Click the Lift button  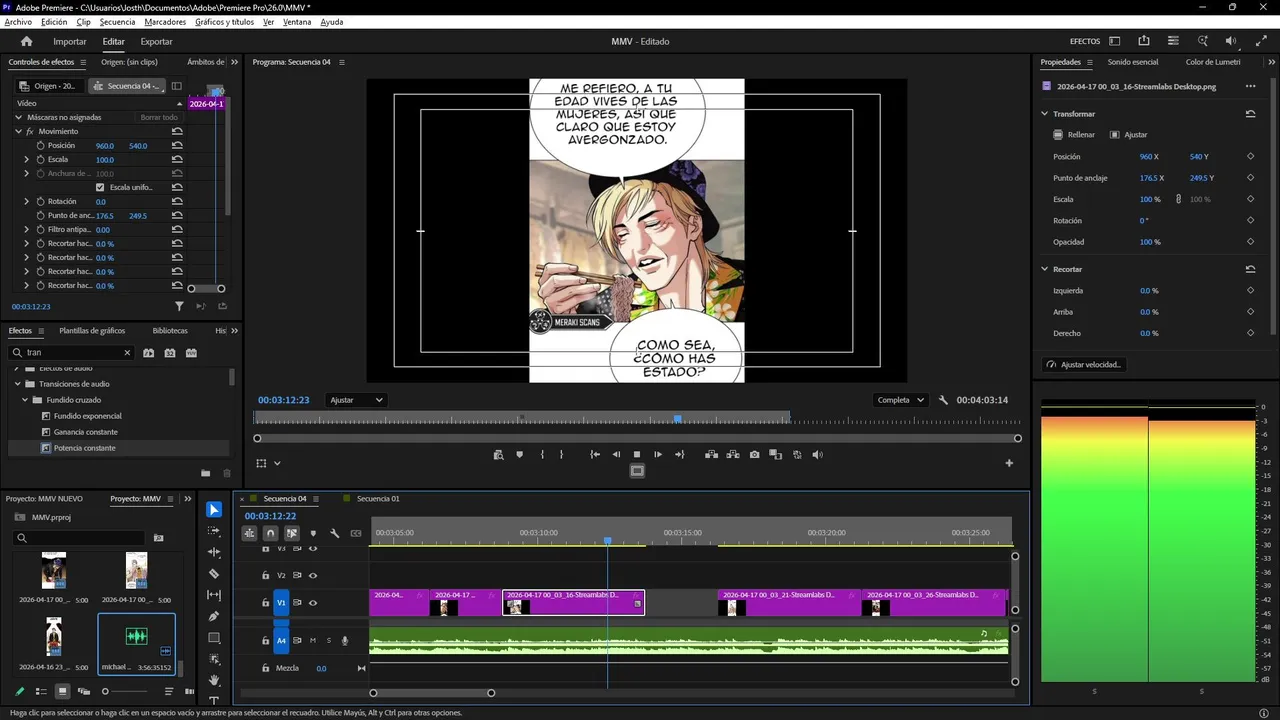tap(711, 455)
